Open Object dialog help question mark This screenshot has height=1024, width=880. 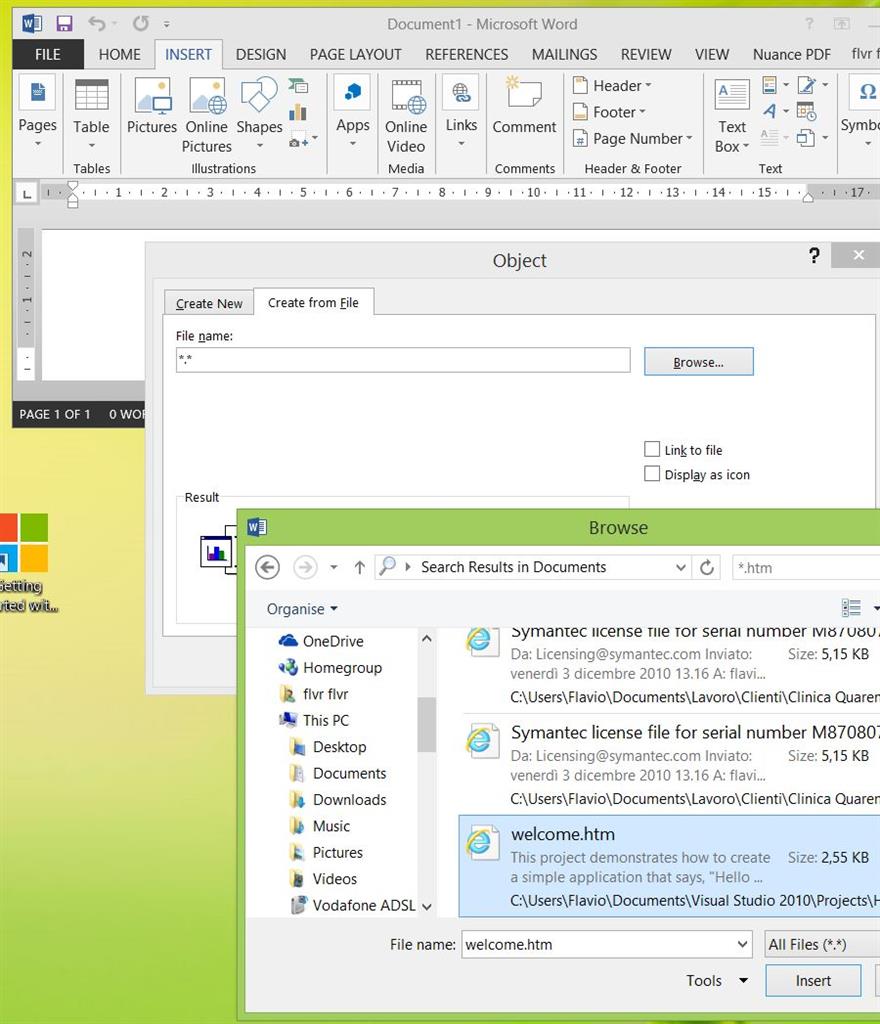coord(813,255)
